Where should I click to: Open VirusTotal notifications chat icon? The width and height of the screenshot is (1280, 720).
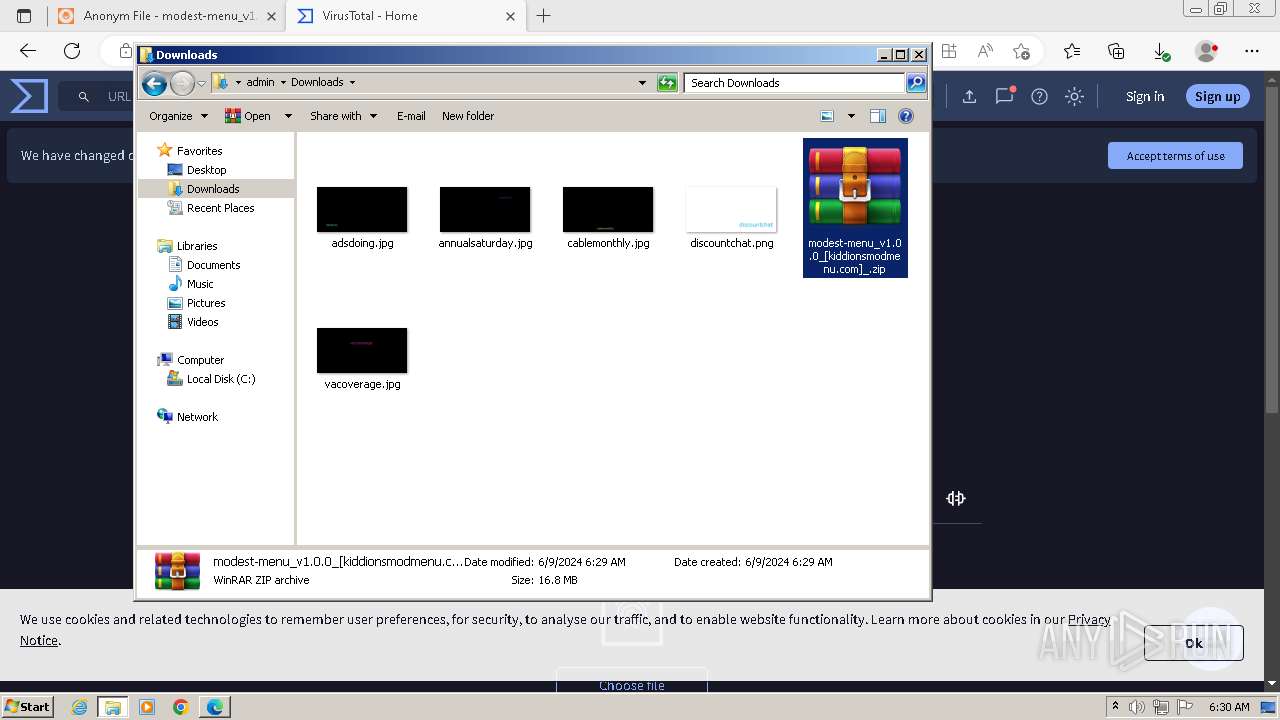click(1004, 96)
